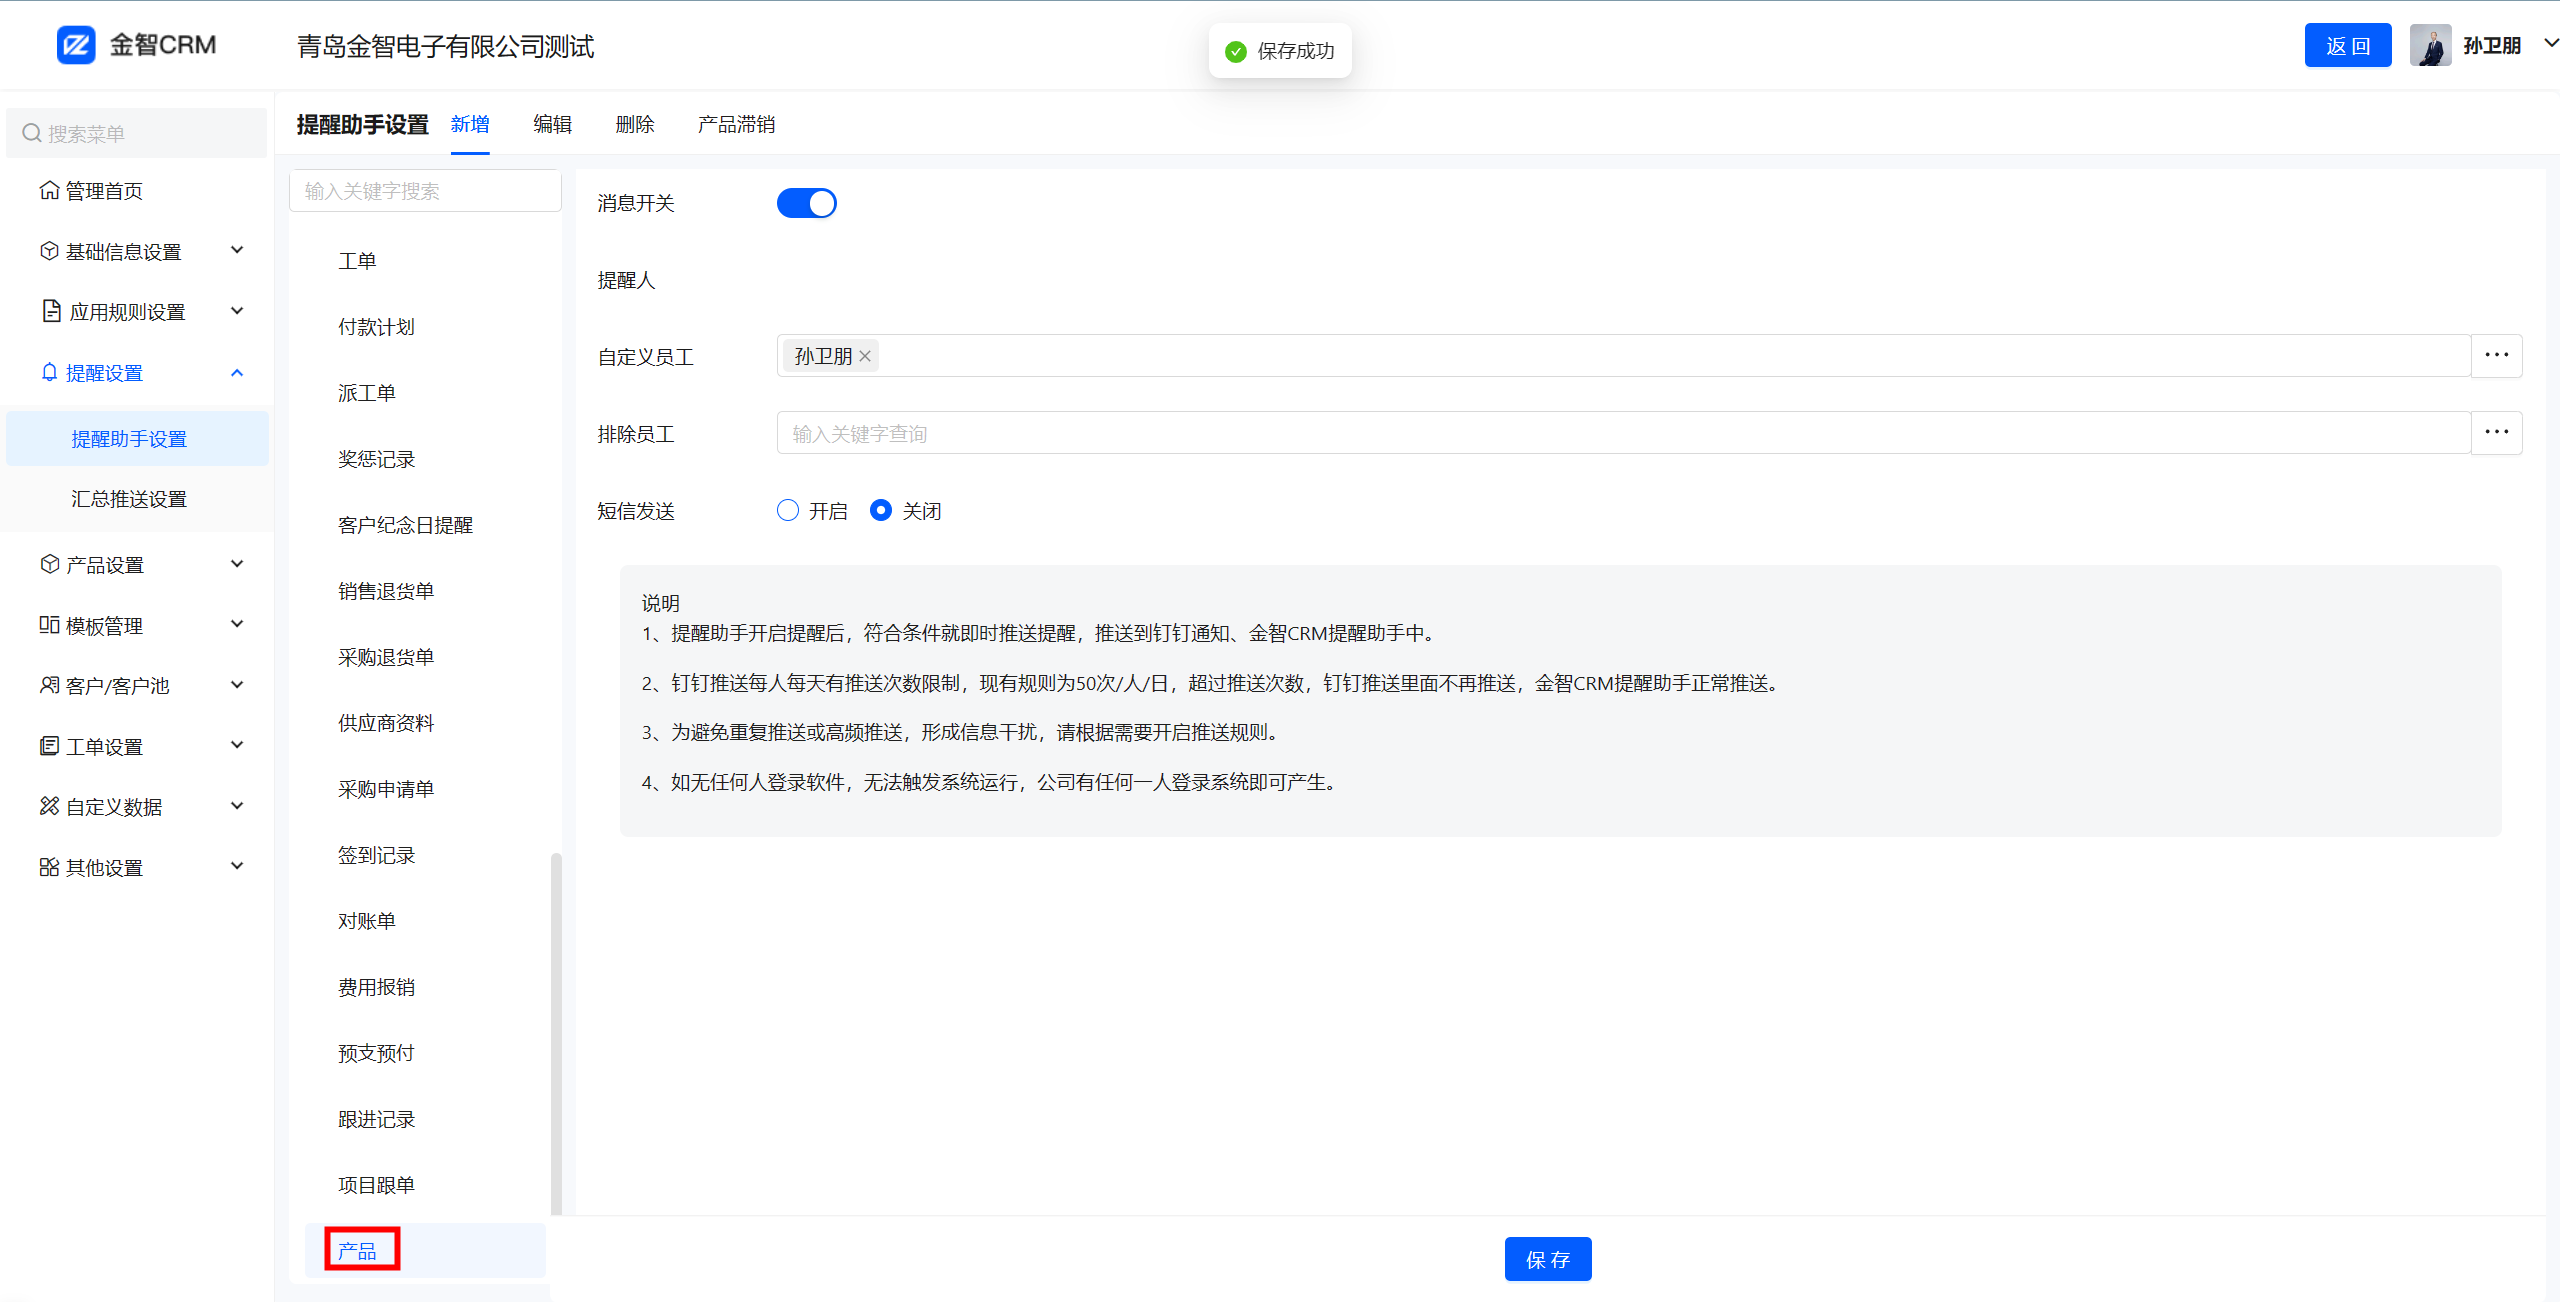Open employee picker for 排除员工 ellipsis
This screenshot has height=1302, width=2560.
2496,432
